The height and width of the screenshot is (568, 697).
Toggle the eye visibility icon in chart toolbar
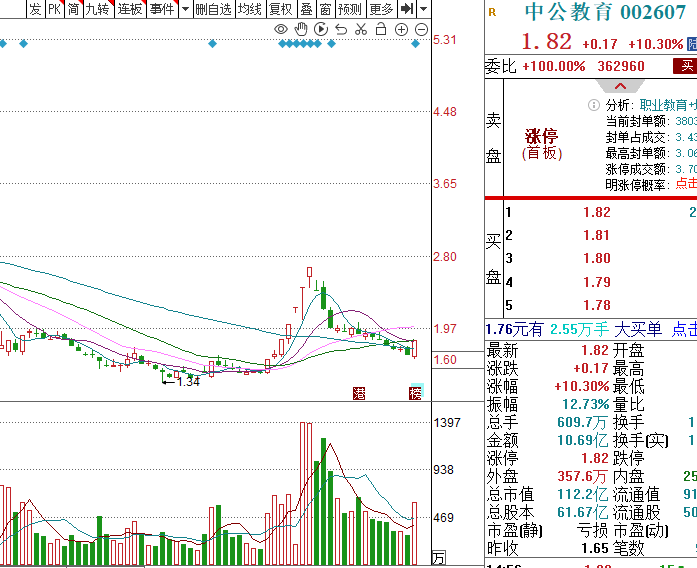coord(281,29)
